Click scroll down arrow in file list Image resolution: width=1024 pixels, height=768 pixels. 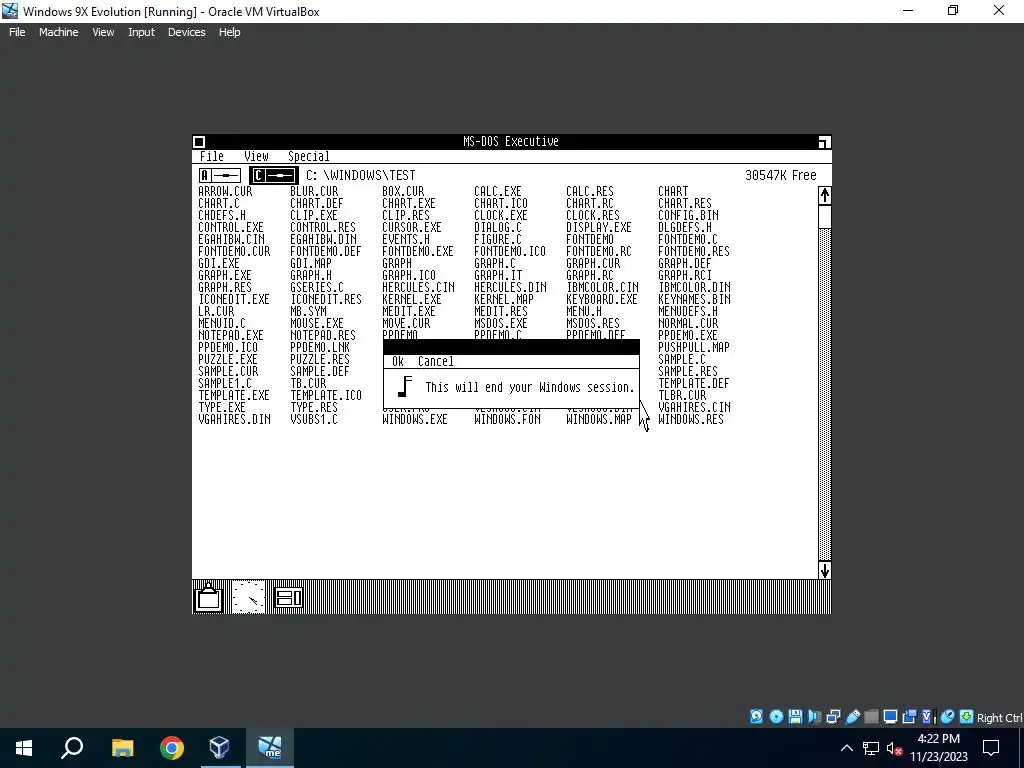pos(824,570)
